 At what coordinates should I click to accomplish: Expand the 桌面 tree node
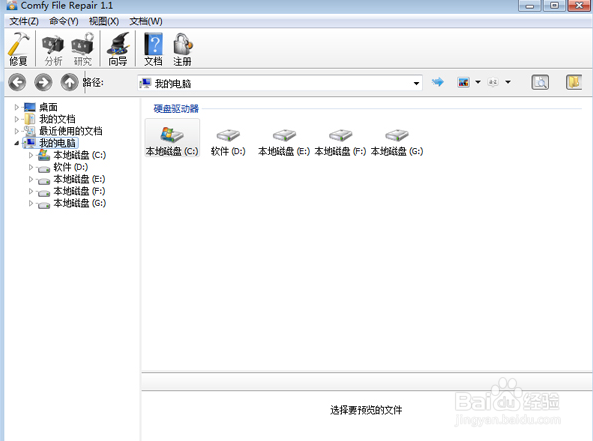coord(17,107)
